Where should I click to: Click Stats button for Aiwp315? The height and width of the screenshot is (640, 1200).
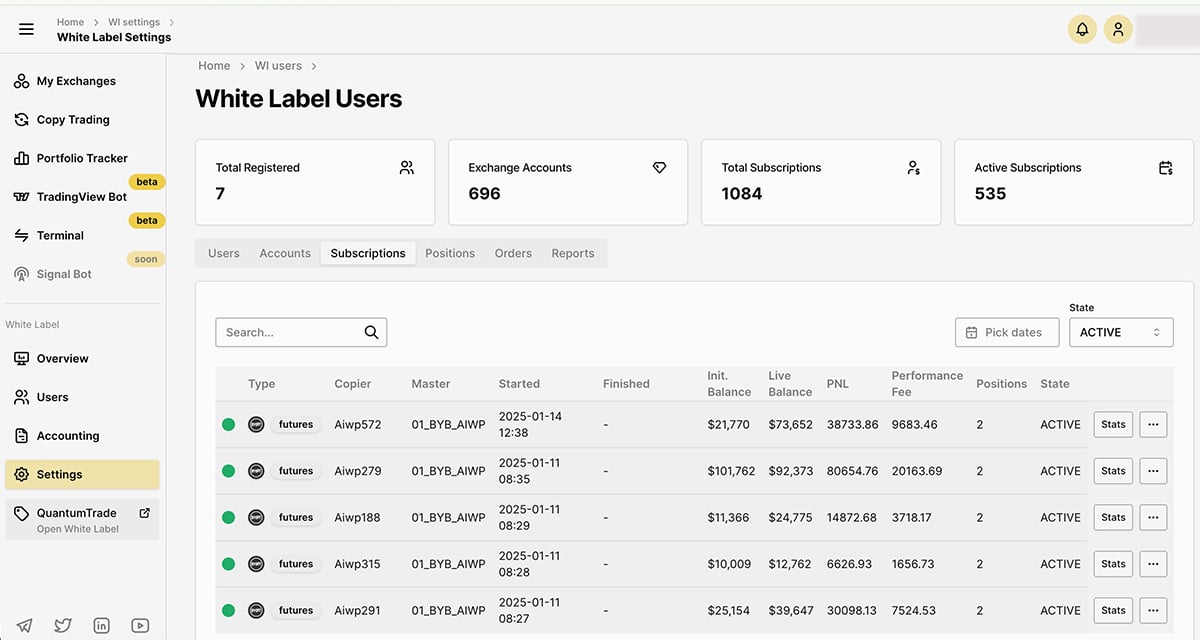pyautogui.click(x=1113, y=564)
